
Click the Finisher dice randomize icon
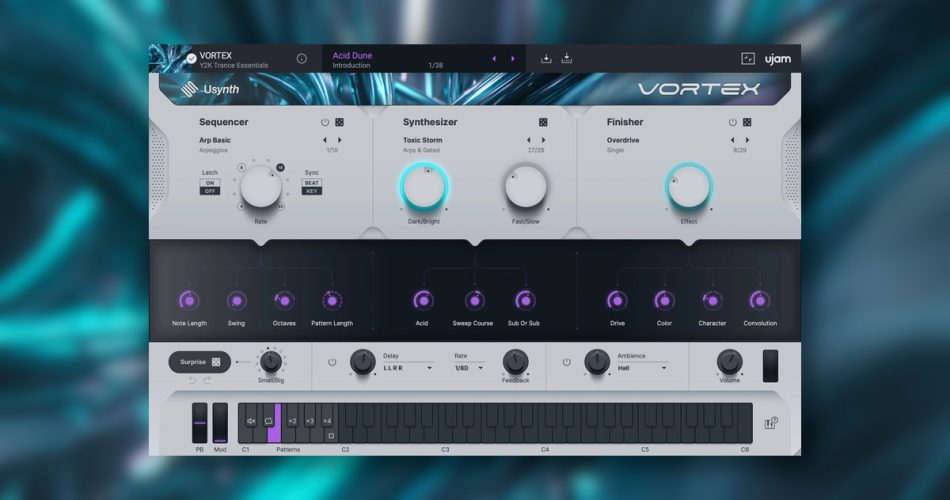pos(747,123)
